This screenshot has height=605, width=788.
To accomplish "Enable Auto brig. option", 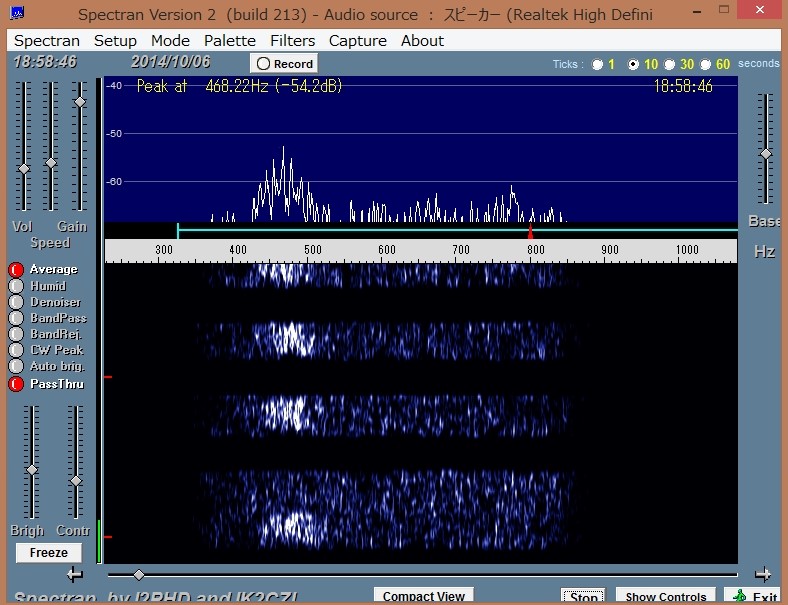I will [16, 366].
